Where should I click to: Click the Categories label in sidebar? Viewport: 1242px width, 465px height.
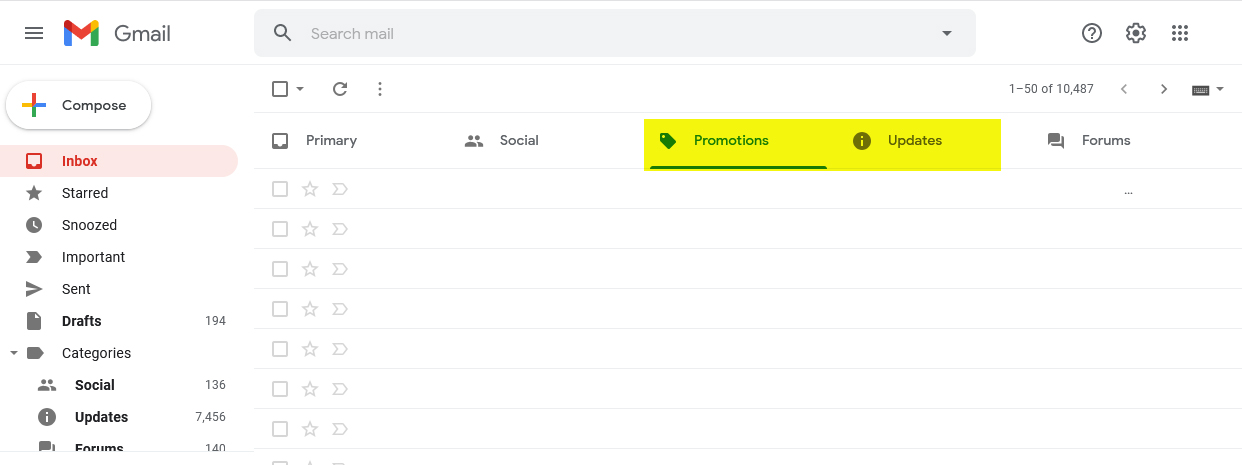tap(96, 353)
